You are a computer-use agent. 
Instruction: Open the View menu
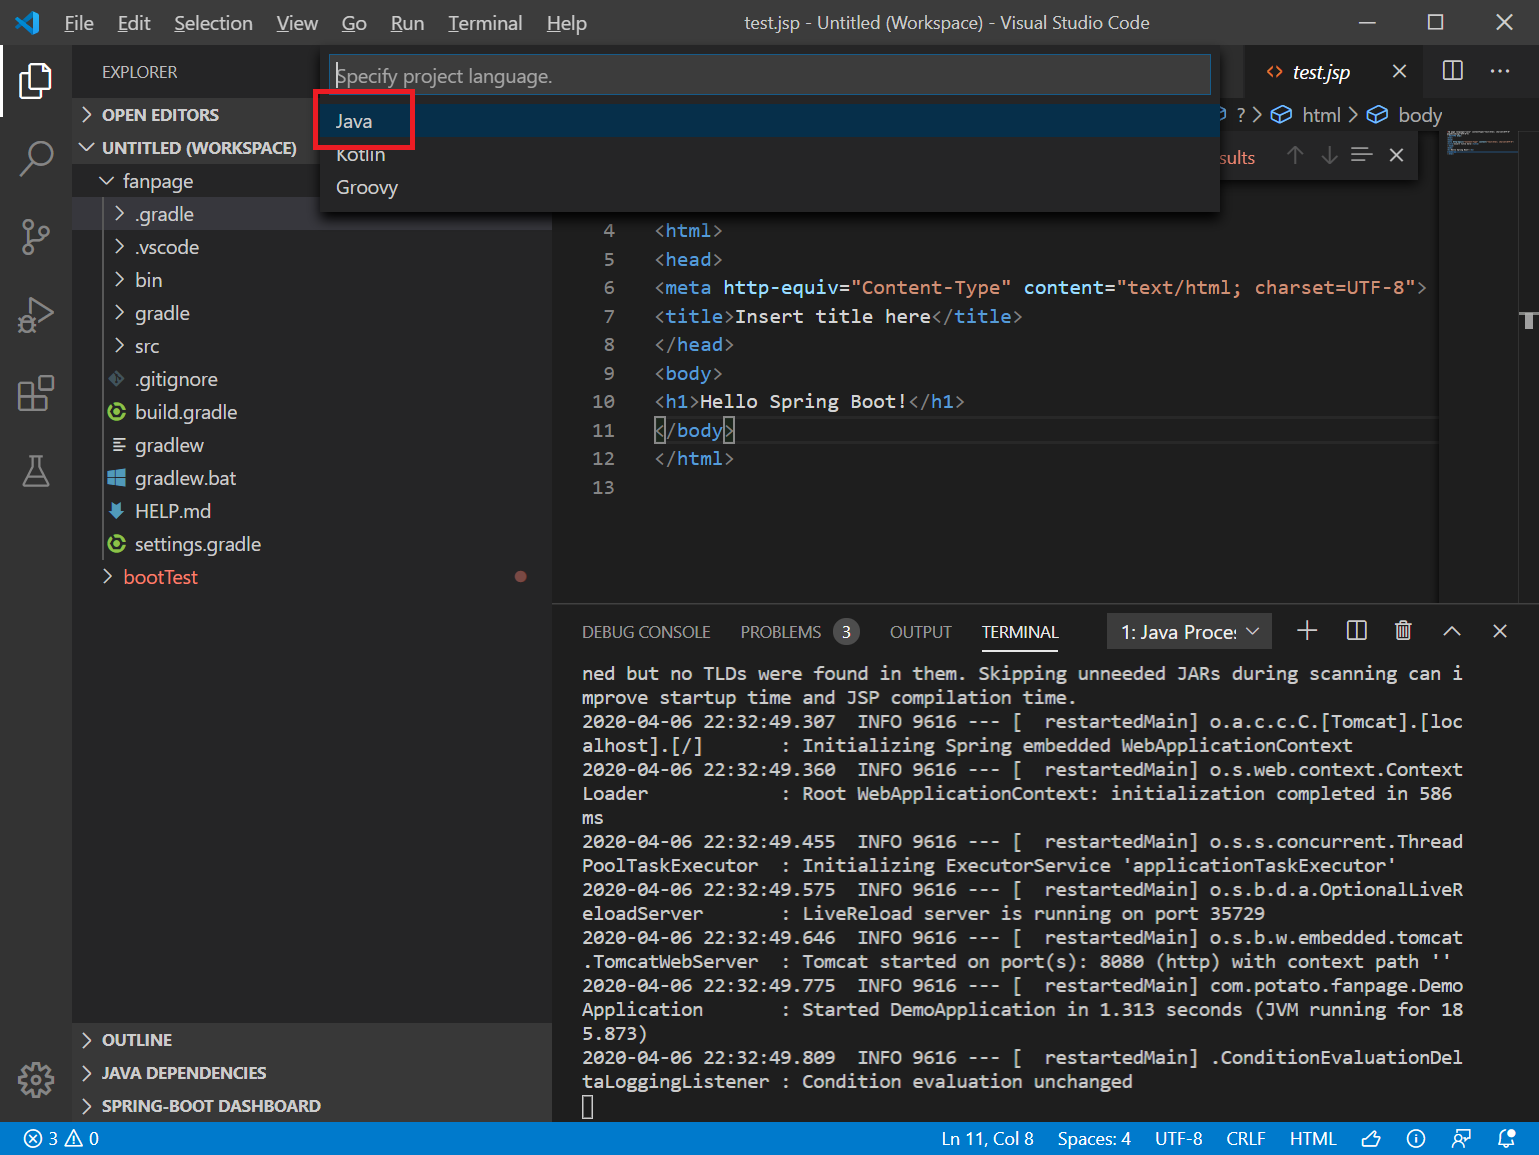tap(297, 23)
